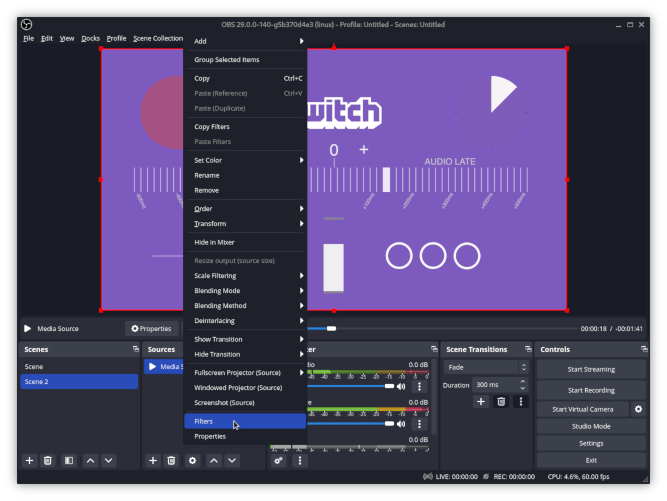Screen dimensions: 667x501
Task: Click the second audio channel volume slider handle
Action: point(389,424)
